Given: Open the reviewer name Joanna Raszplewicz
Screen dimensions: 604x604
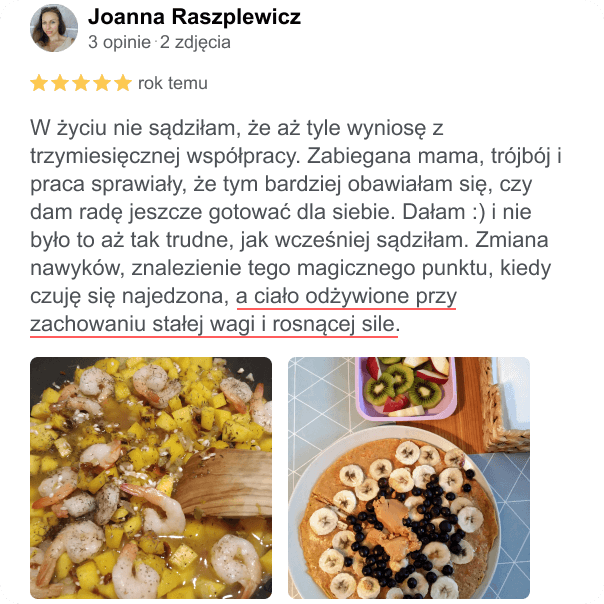Looking at the screenshot, I should tap(194, 17).
